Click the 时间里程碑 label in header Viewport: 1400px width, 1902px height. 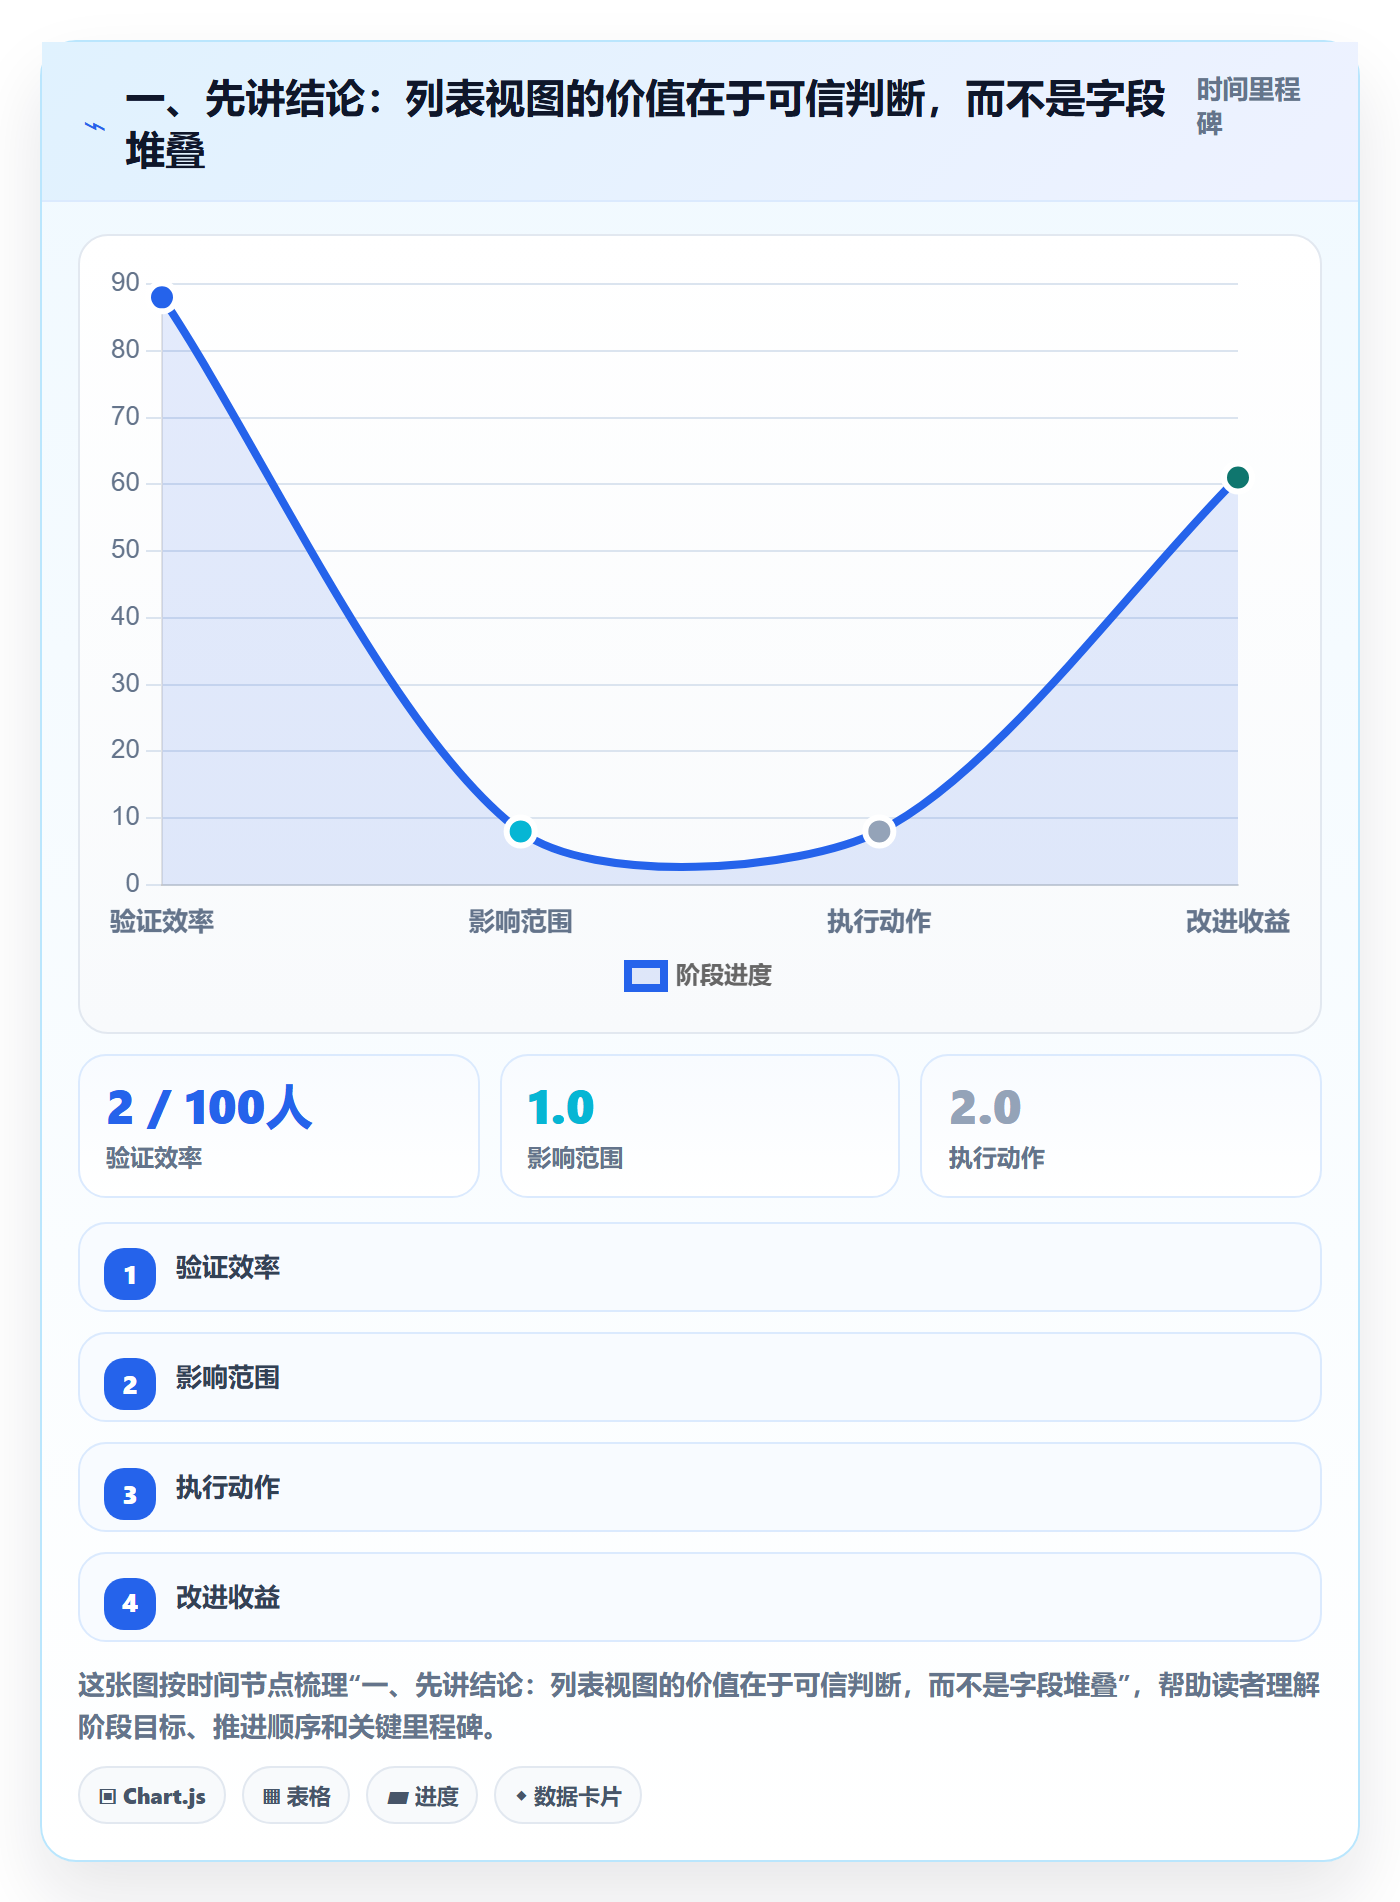click(x=1248, y=106)
